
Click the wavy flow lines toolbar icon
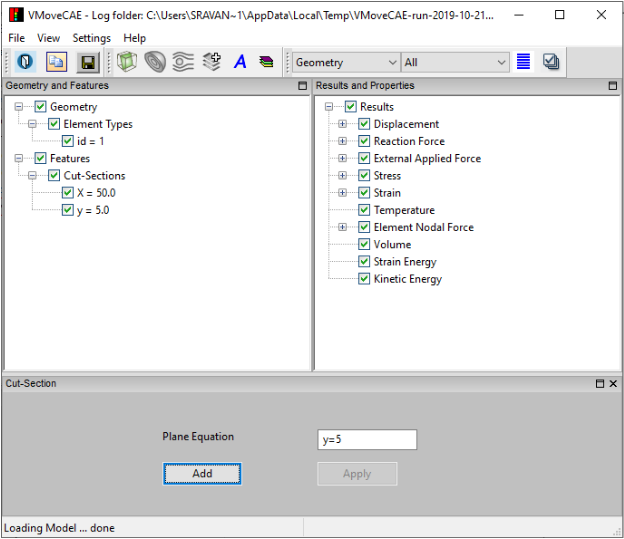click(183, 62)
